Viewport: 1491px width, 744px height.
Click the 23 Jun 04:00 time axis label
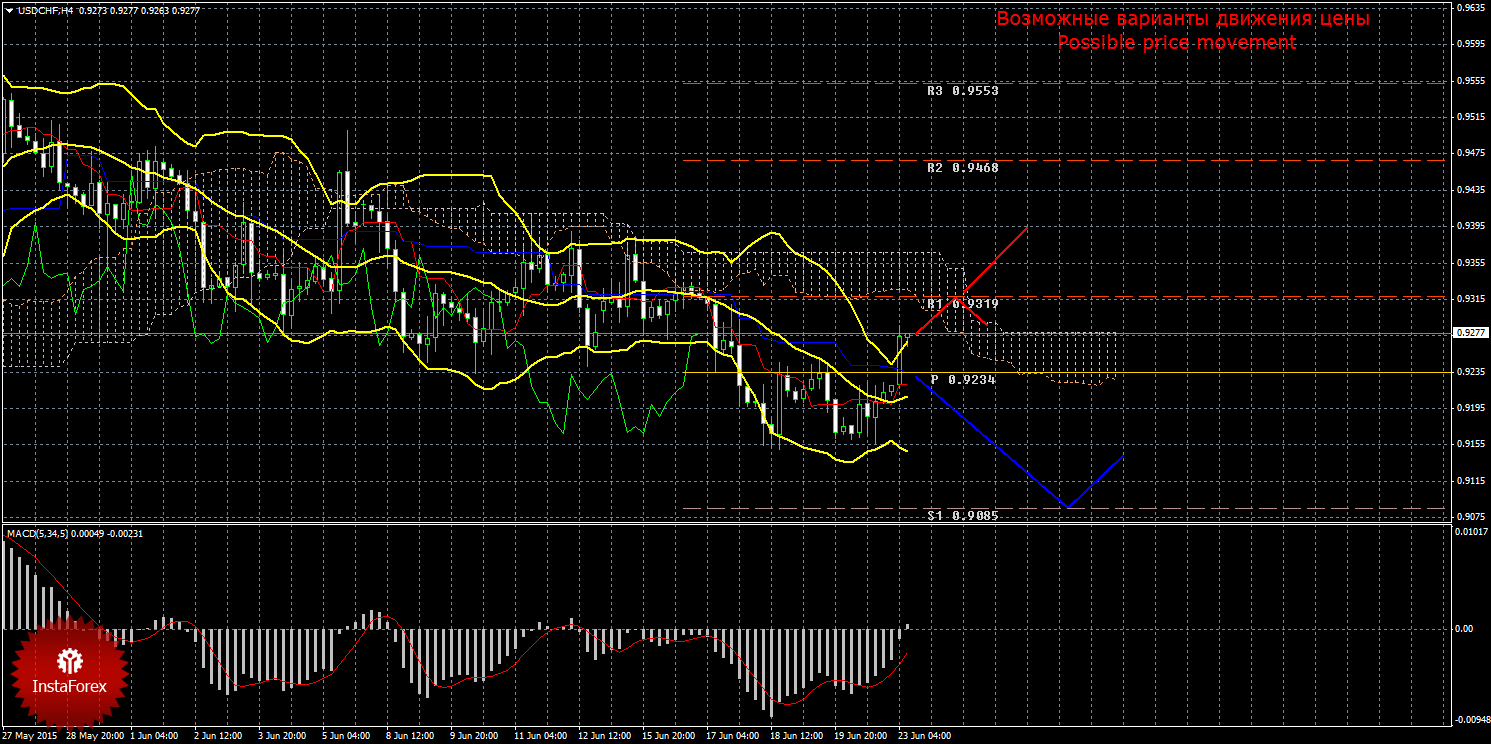(924, 735)
